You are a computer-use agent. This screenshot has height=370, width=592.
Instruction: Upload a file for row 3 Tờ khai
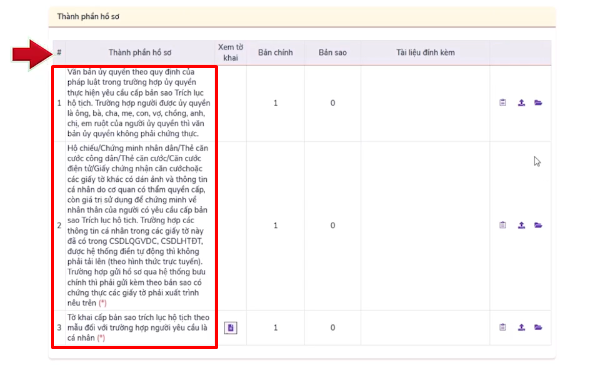521,327
